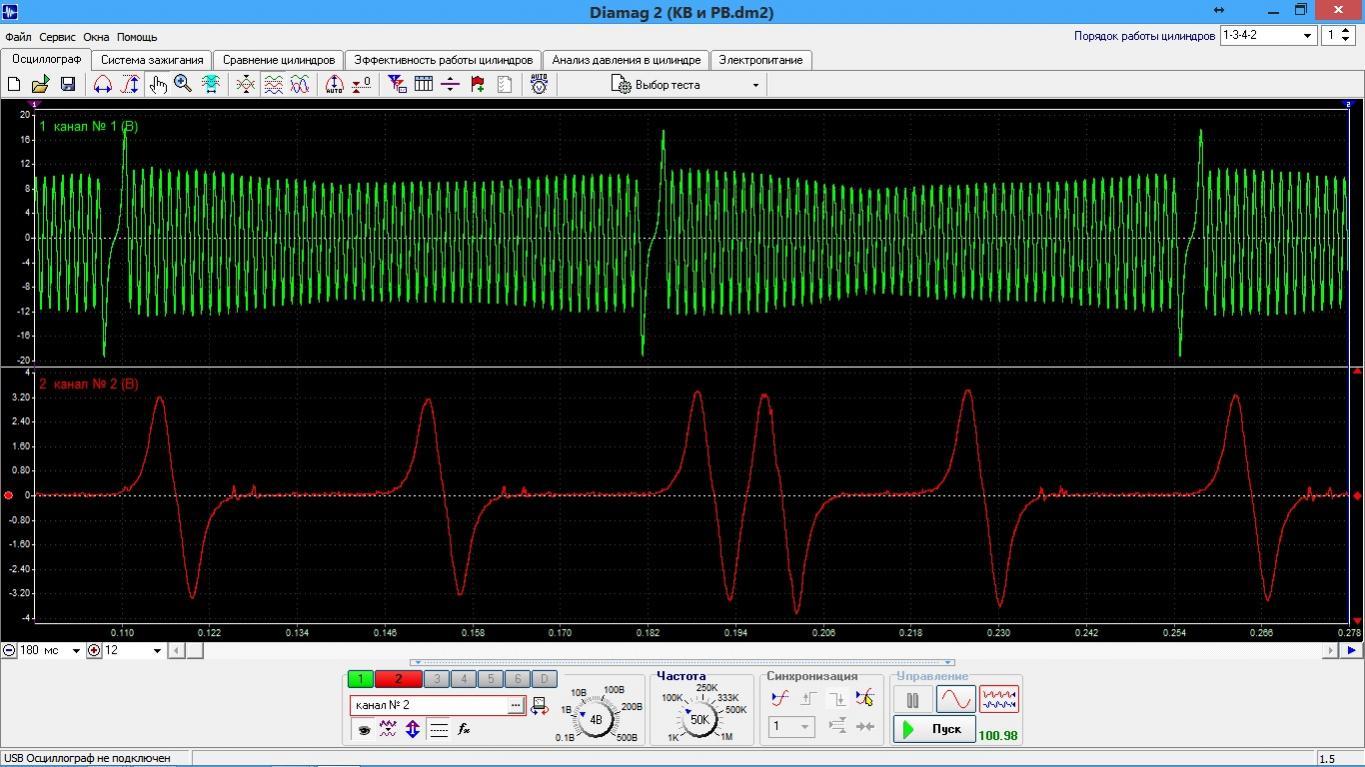Viewport: 1365px width, 767px height.
Task: Click the minus time scale button
Action: 9,651
